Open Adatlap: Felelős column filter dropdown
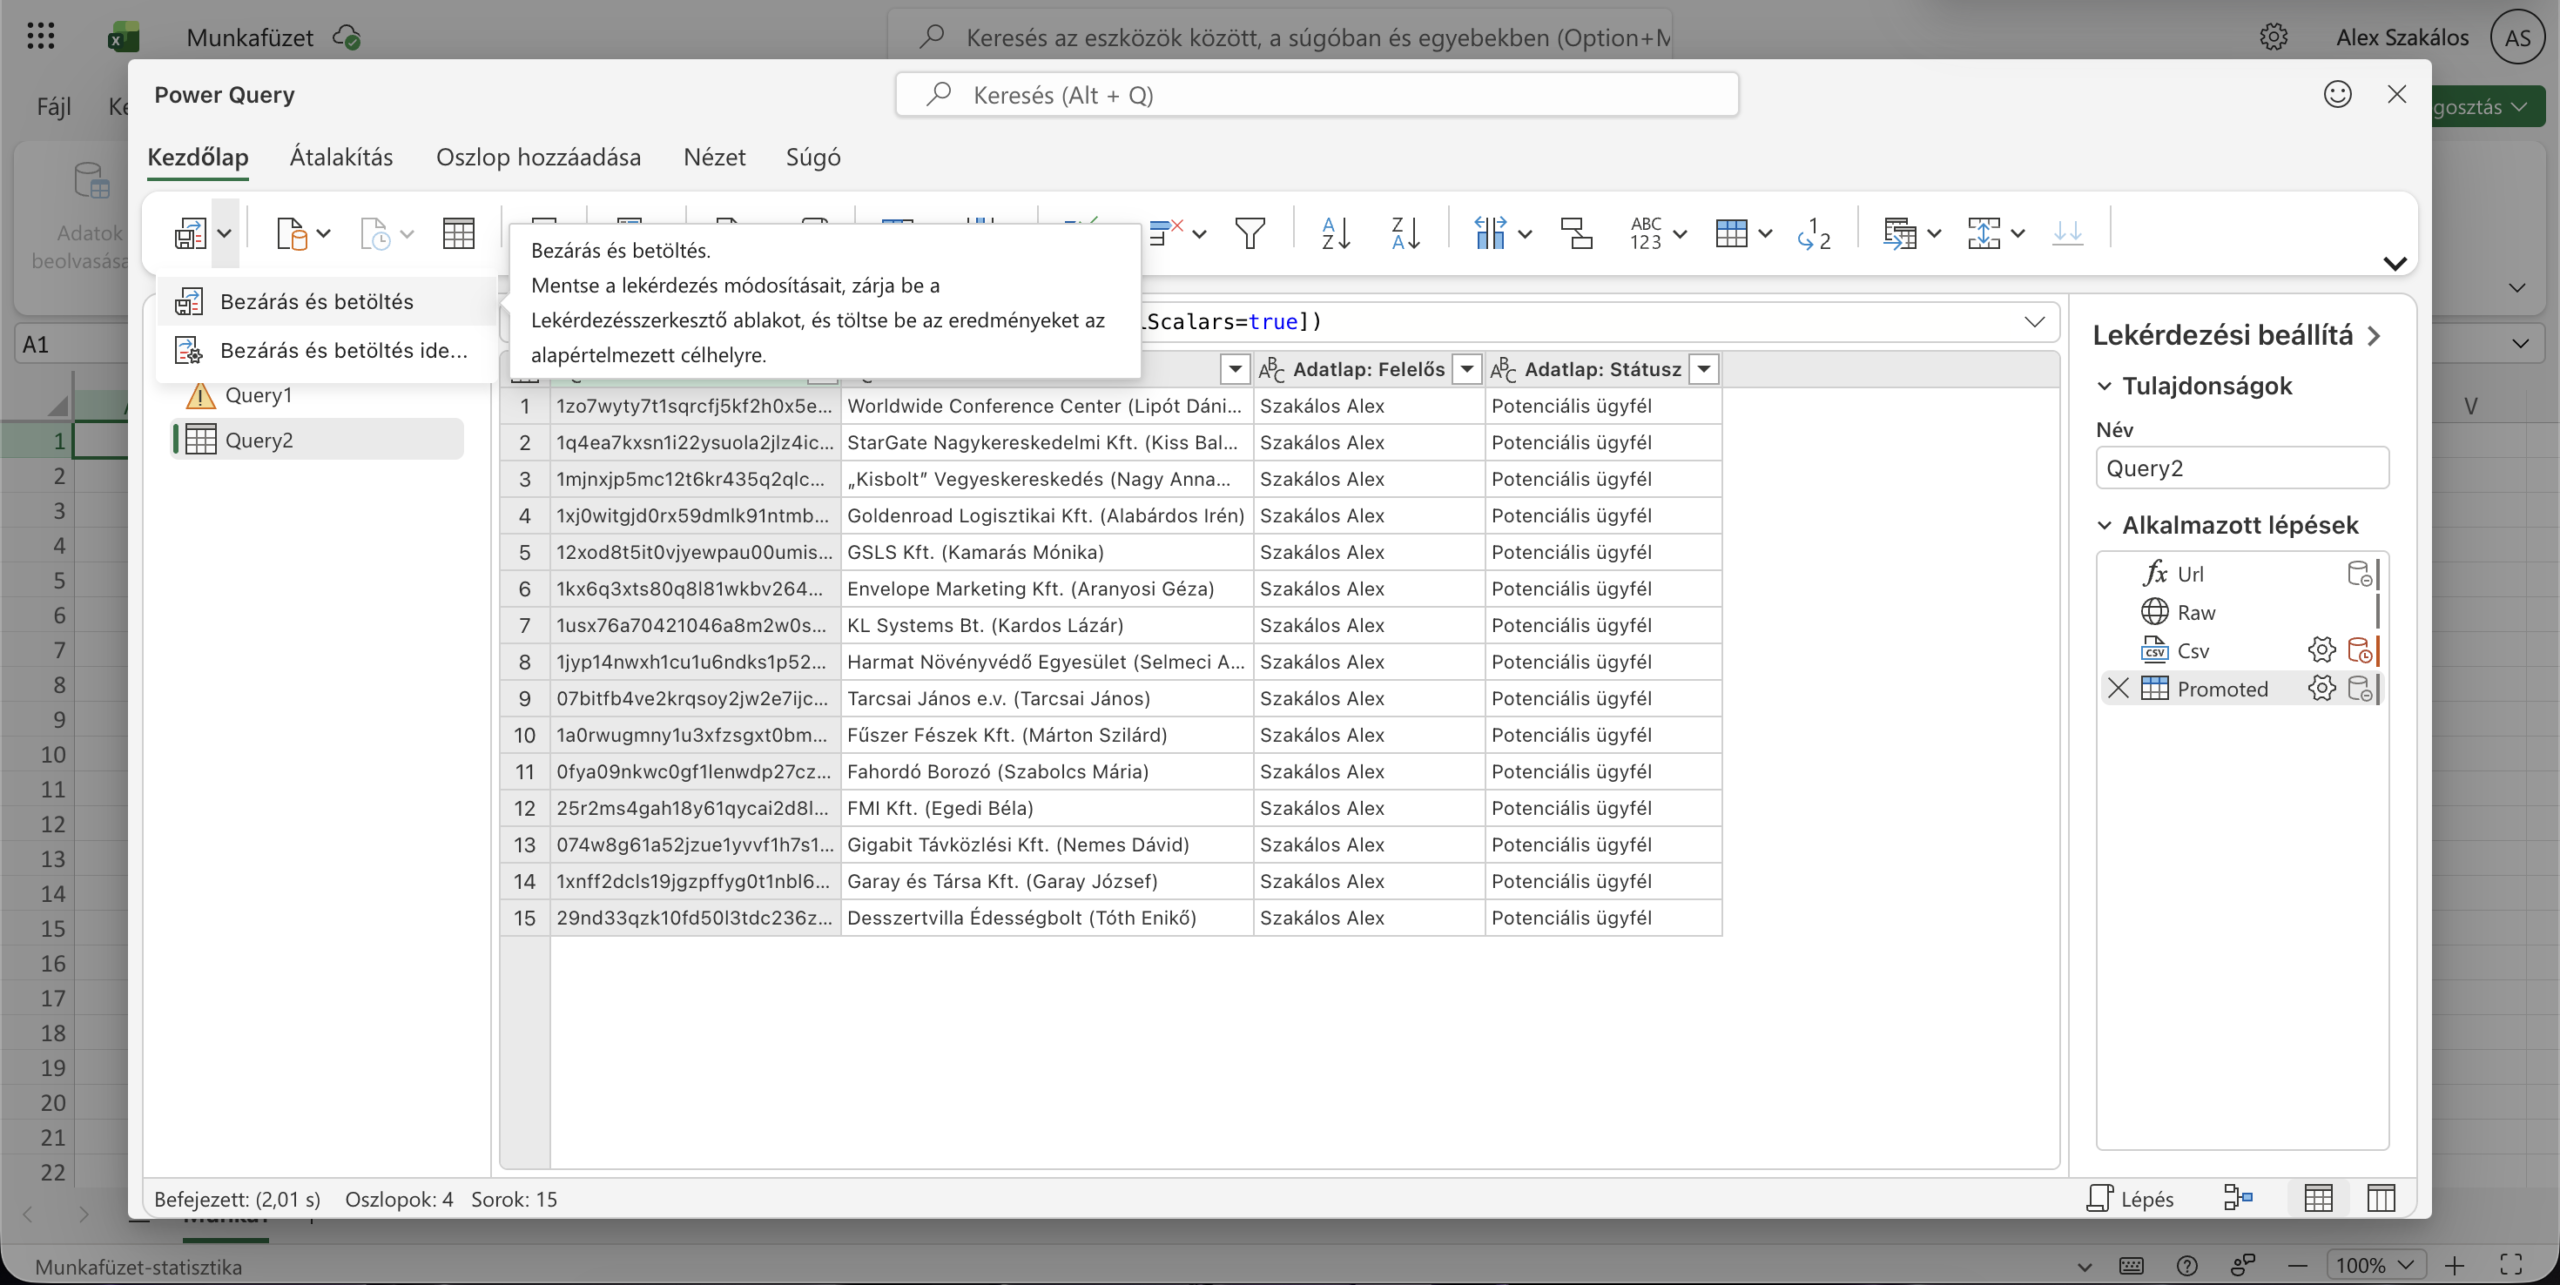The image size is (2560, 1285). click(x=1466, y=369)
